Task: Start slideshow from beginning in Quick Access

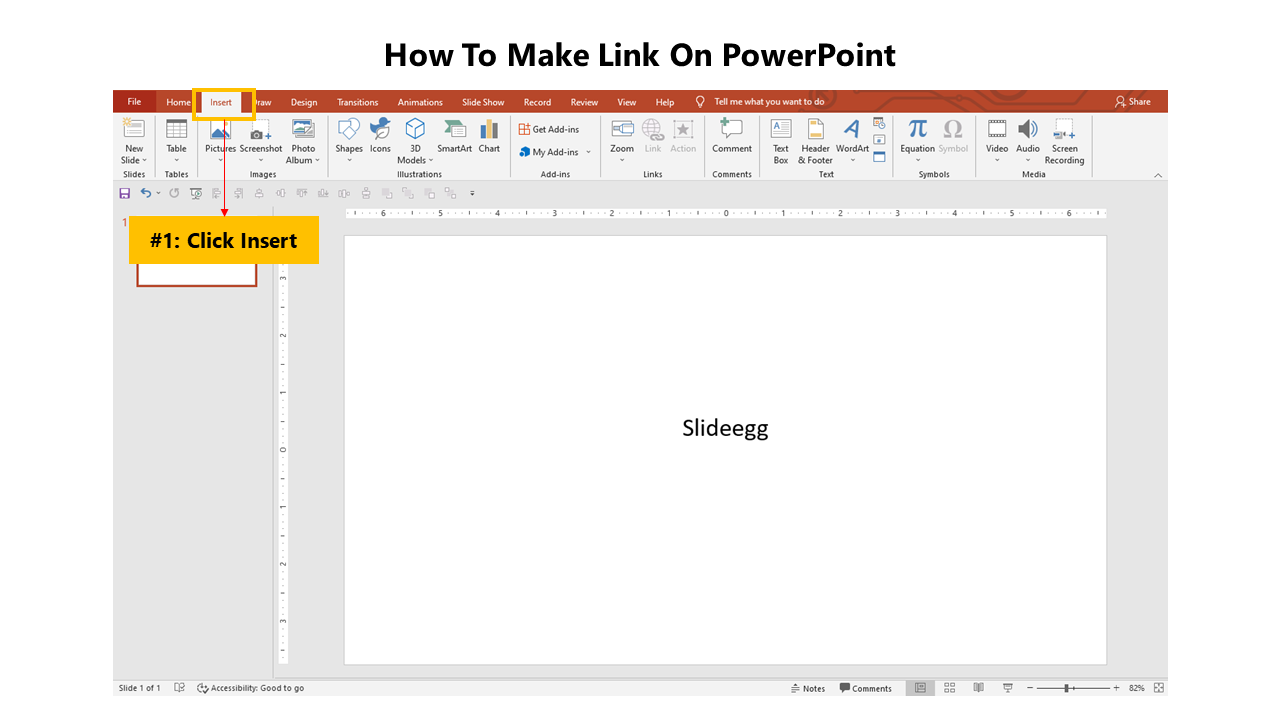Action: 196,193
